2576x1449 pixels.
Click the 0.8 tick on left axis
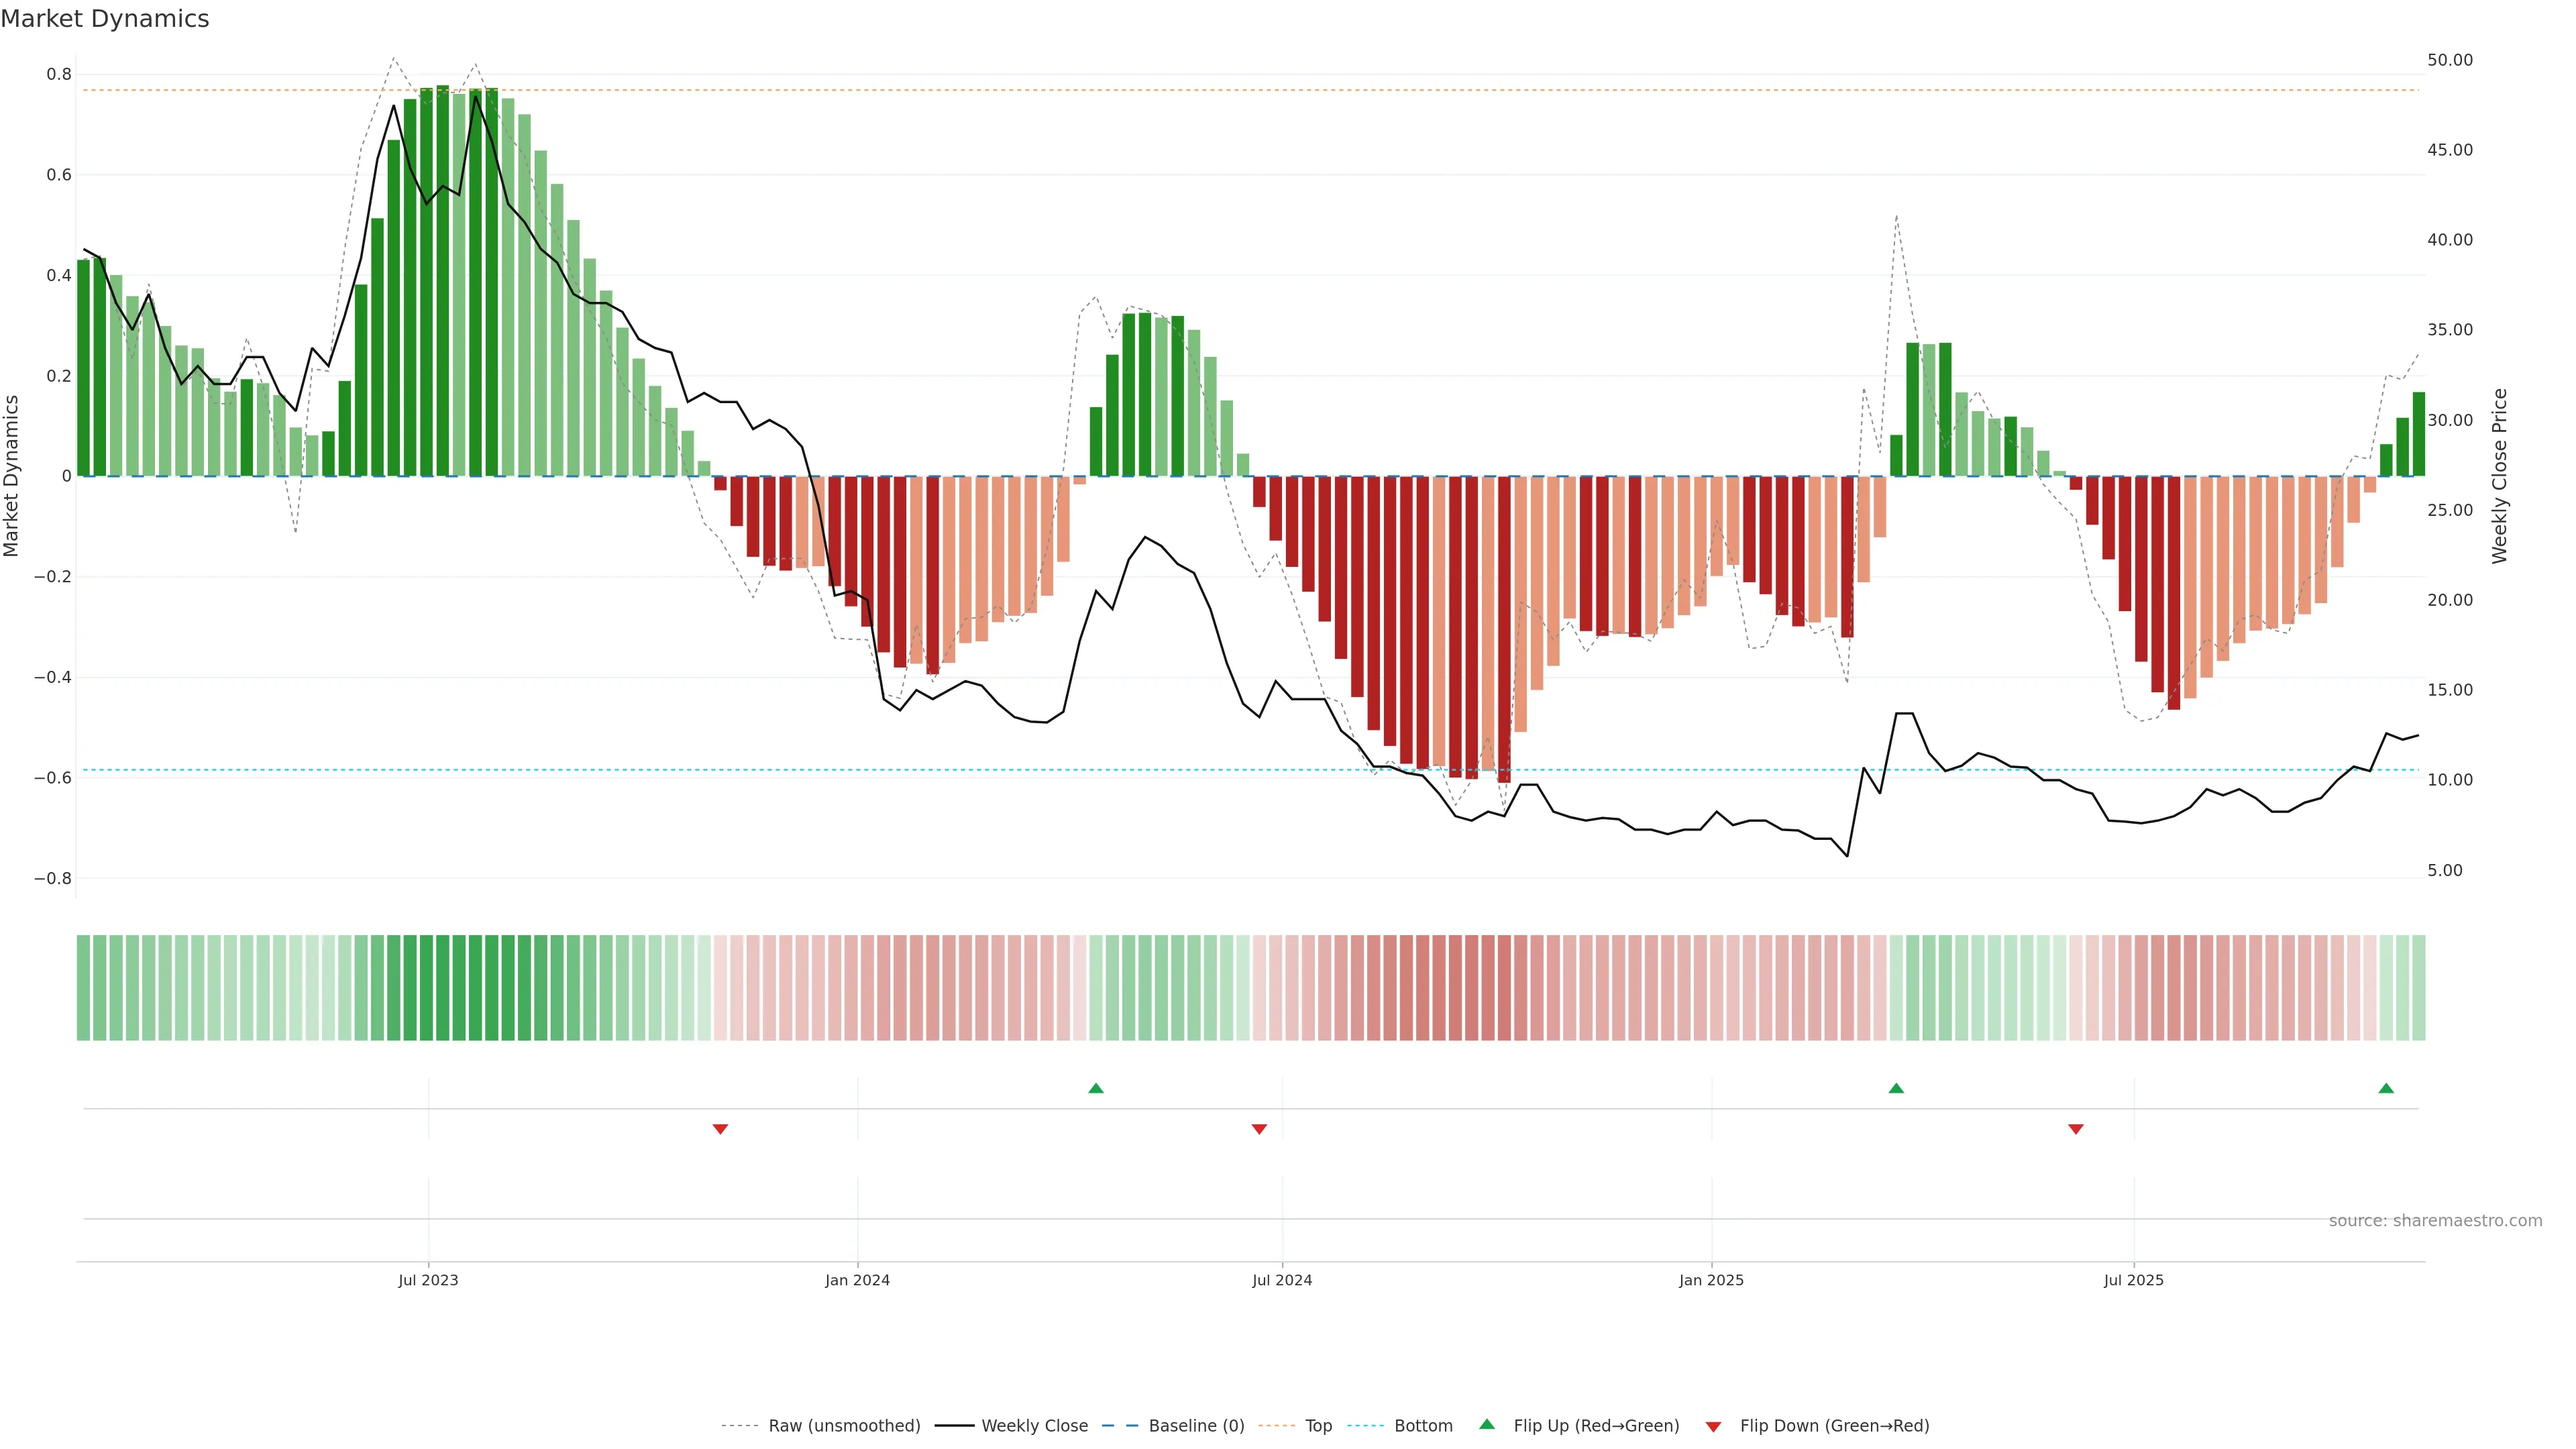pos(59,74)
